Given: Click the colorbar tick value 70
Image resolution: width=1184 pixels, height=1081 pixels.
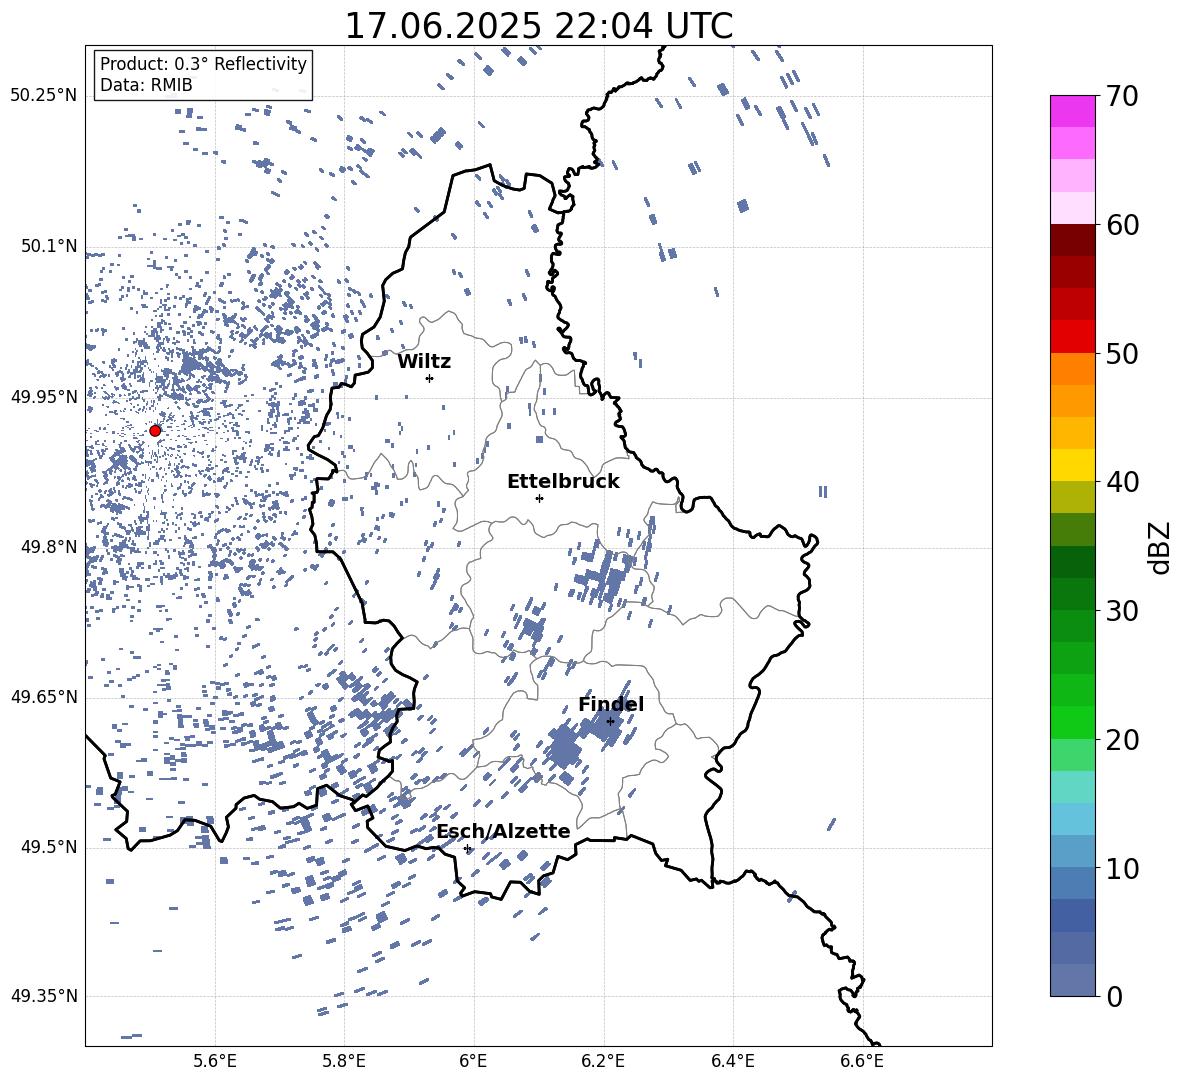Looking at the screenshot, I should pyautogui.click(x=1121, y=97).
